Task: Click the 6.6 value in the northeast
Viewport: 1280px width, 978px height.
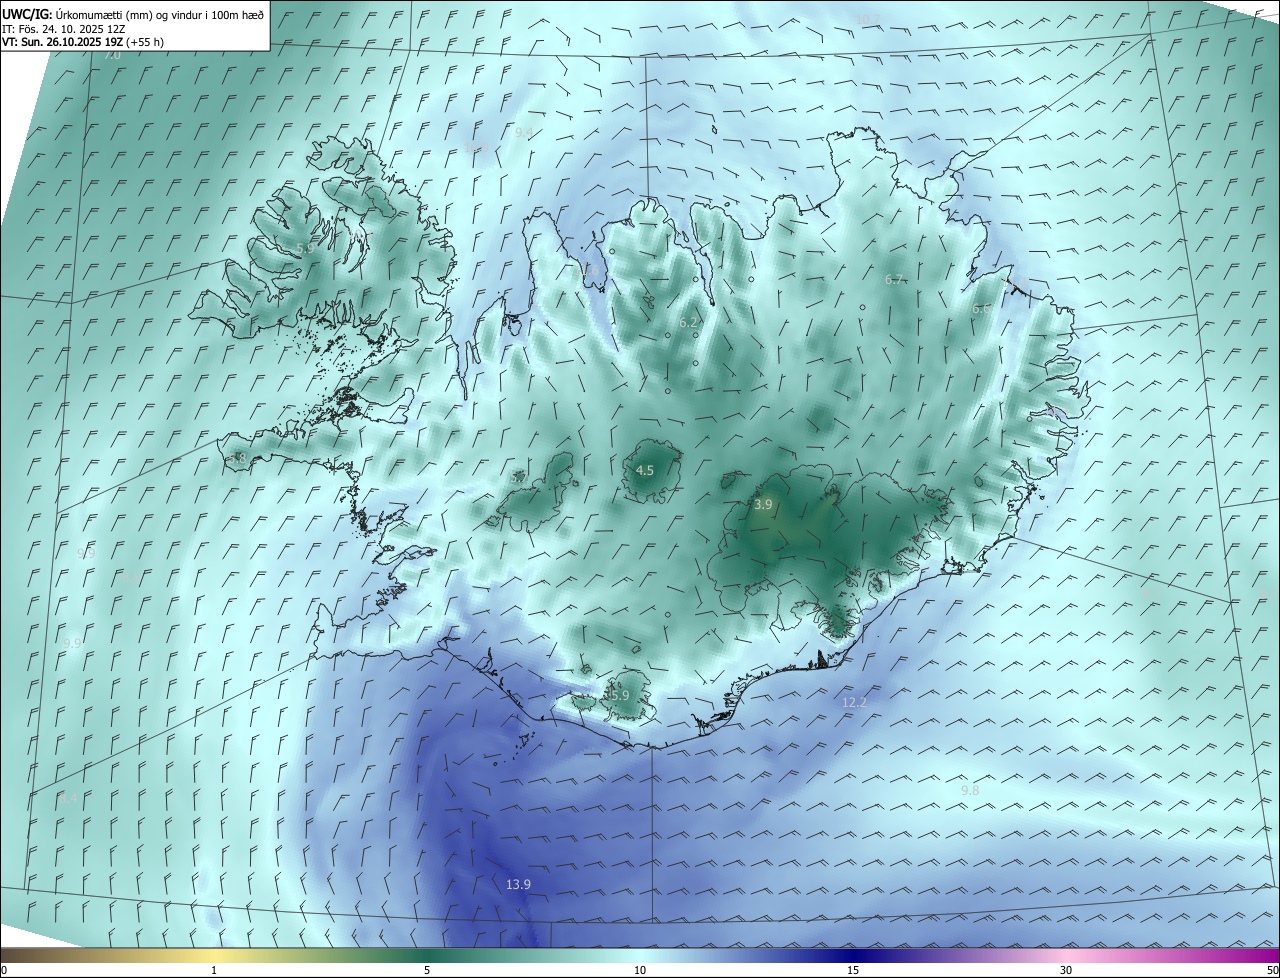Action: click(981, 310)
